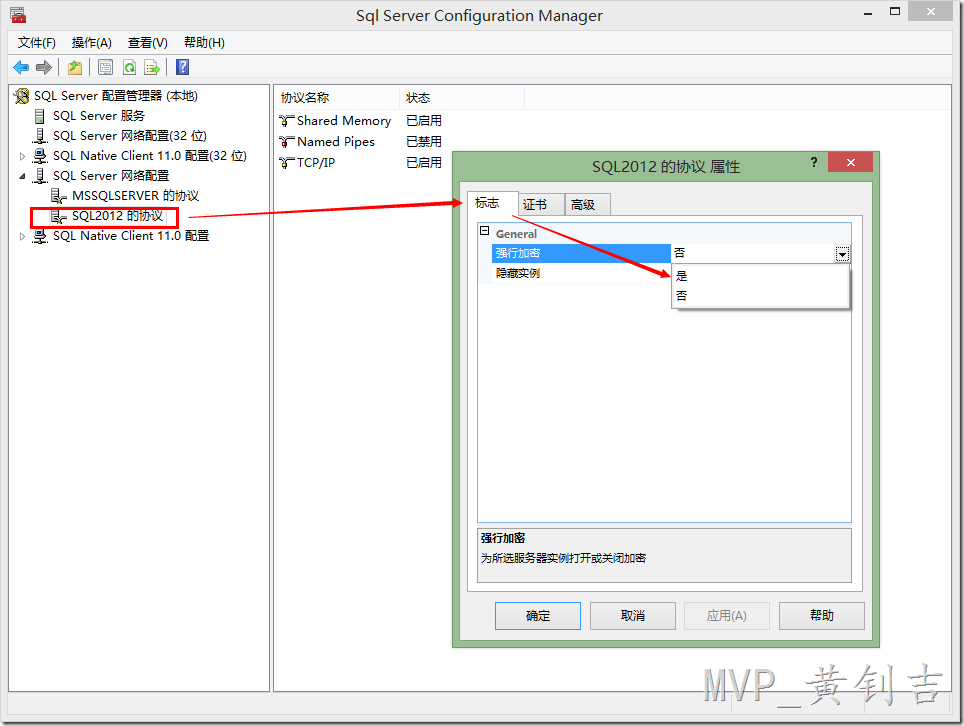This screenshot has width=964, height=726.
Task: Click the 协议名称 column header
Action: point(336,98)
